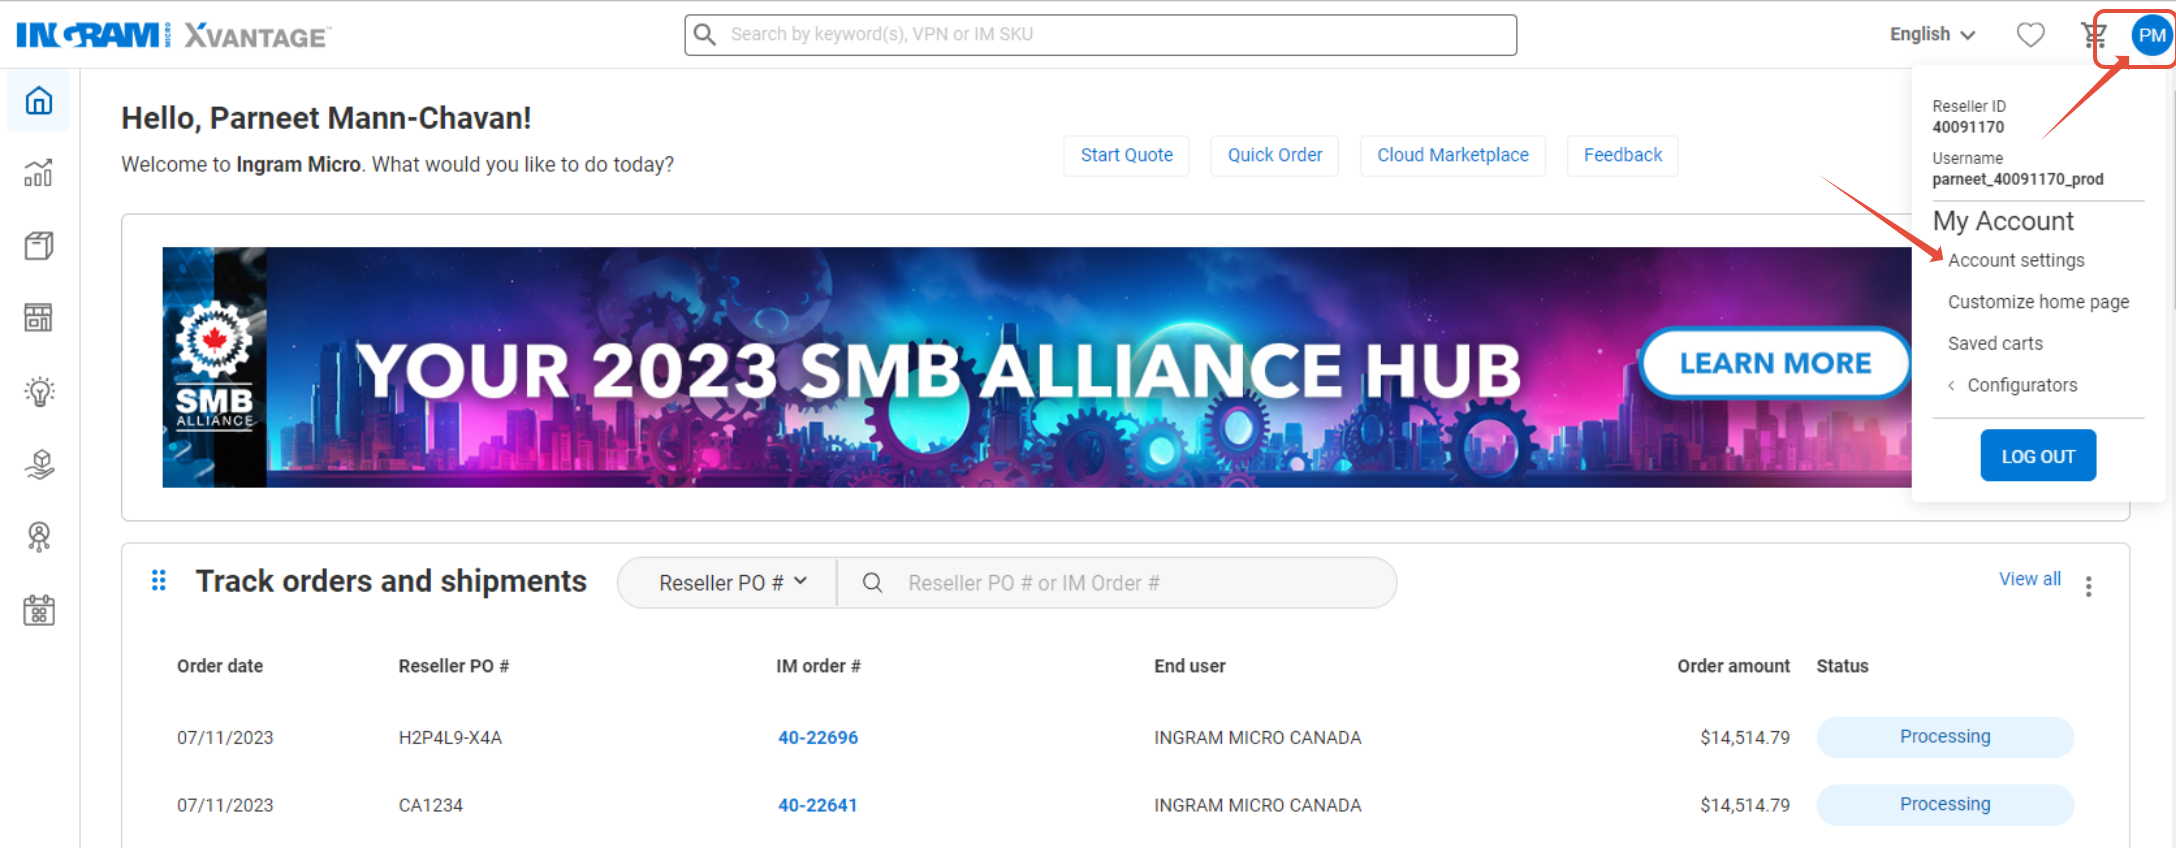
Task: Open the award ribbon sidebar icon
Action: coord(39,537)
